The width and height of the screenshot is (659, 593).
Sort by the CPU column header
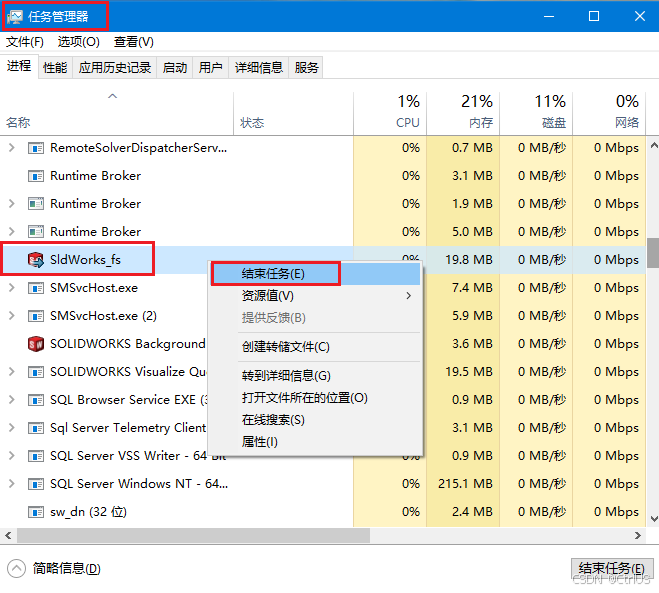click(390, 113)
